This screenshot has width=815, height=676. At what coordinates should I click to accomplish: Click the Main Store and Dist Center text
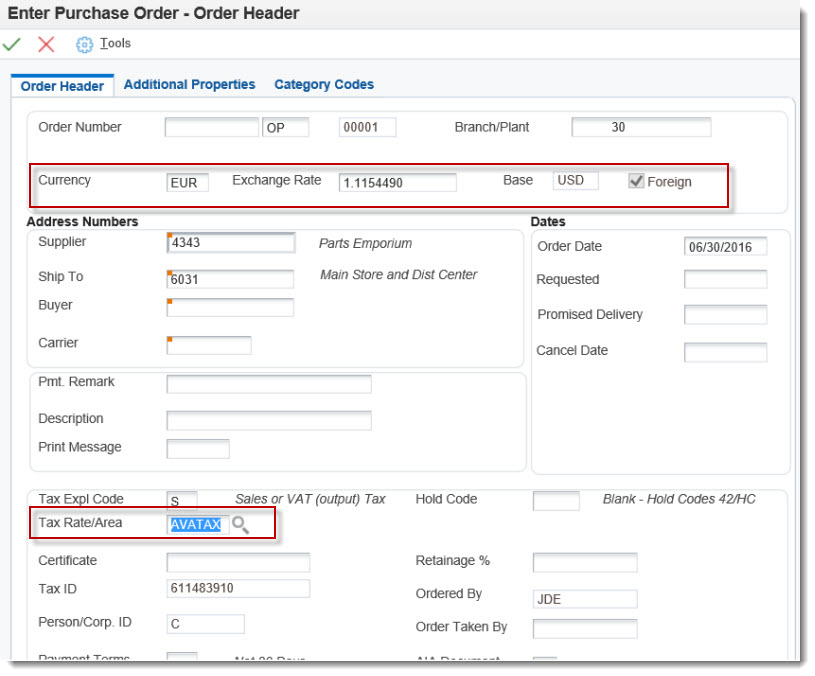pos(399,275)
